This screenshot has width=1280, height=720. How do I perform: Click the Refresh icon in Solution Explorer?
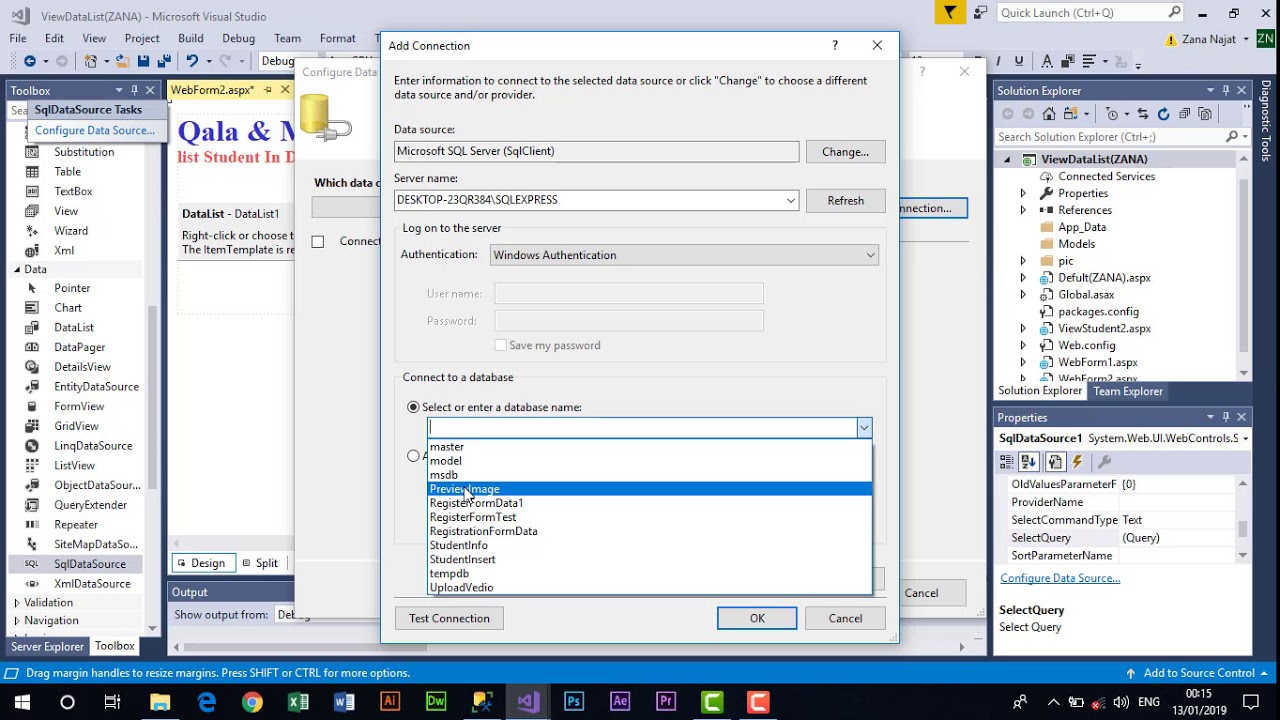click(1164, 114)
